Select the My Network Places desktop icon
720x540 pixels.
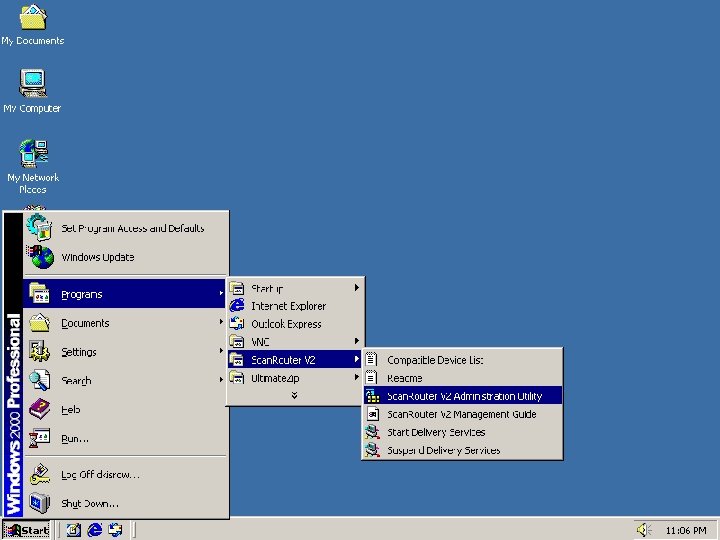pyautogui.click(x=33, y=167)
